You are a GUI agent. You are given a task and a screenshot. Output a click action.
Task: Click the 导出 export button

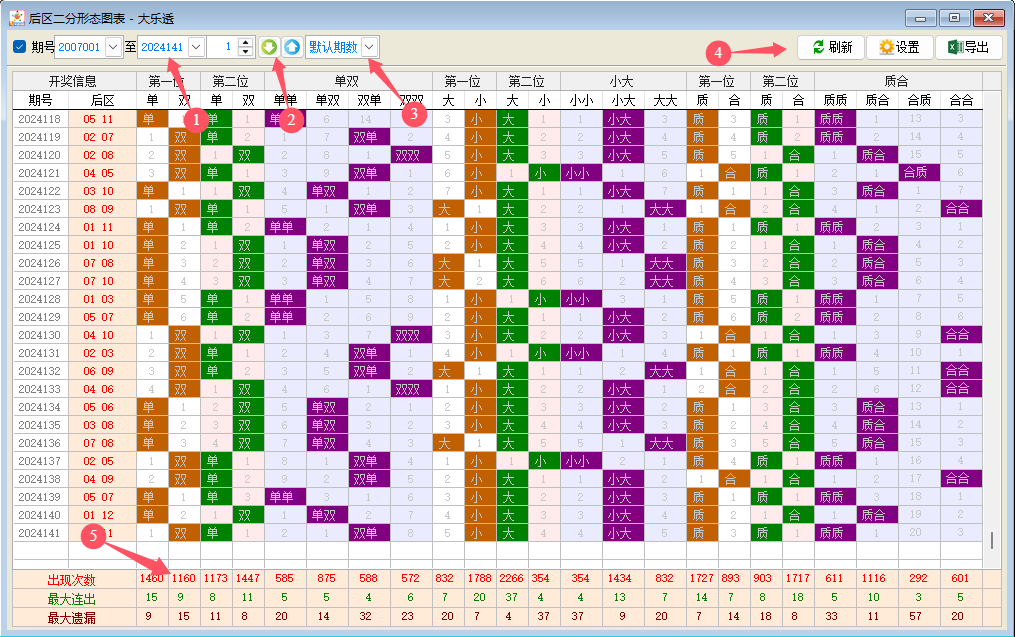(x=968, y=47)
